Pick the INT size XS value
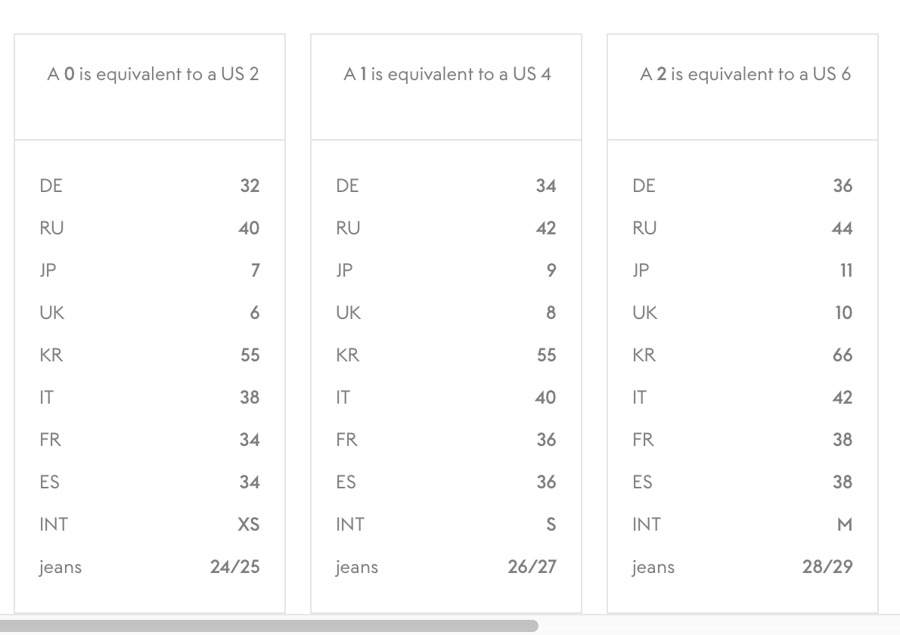 (248, 525)
